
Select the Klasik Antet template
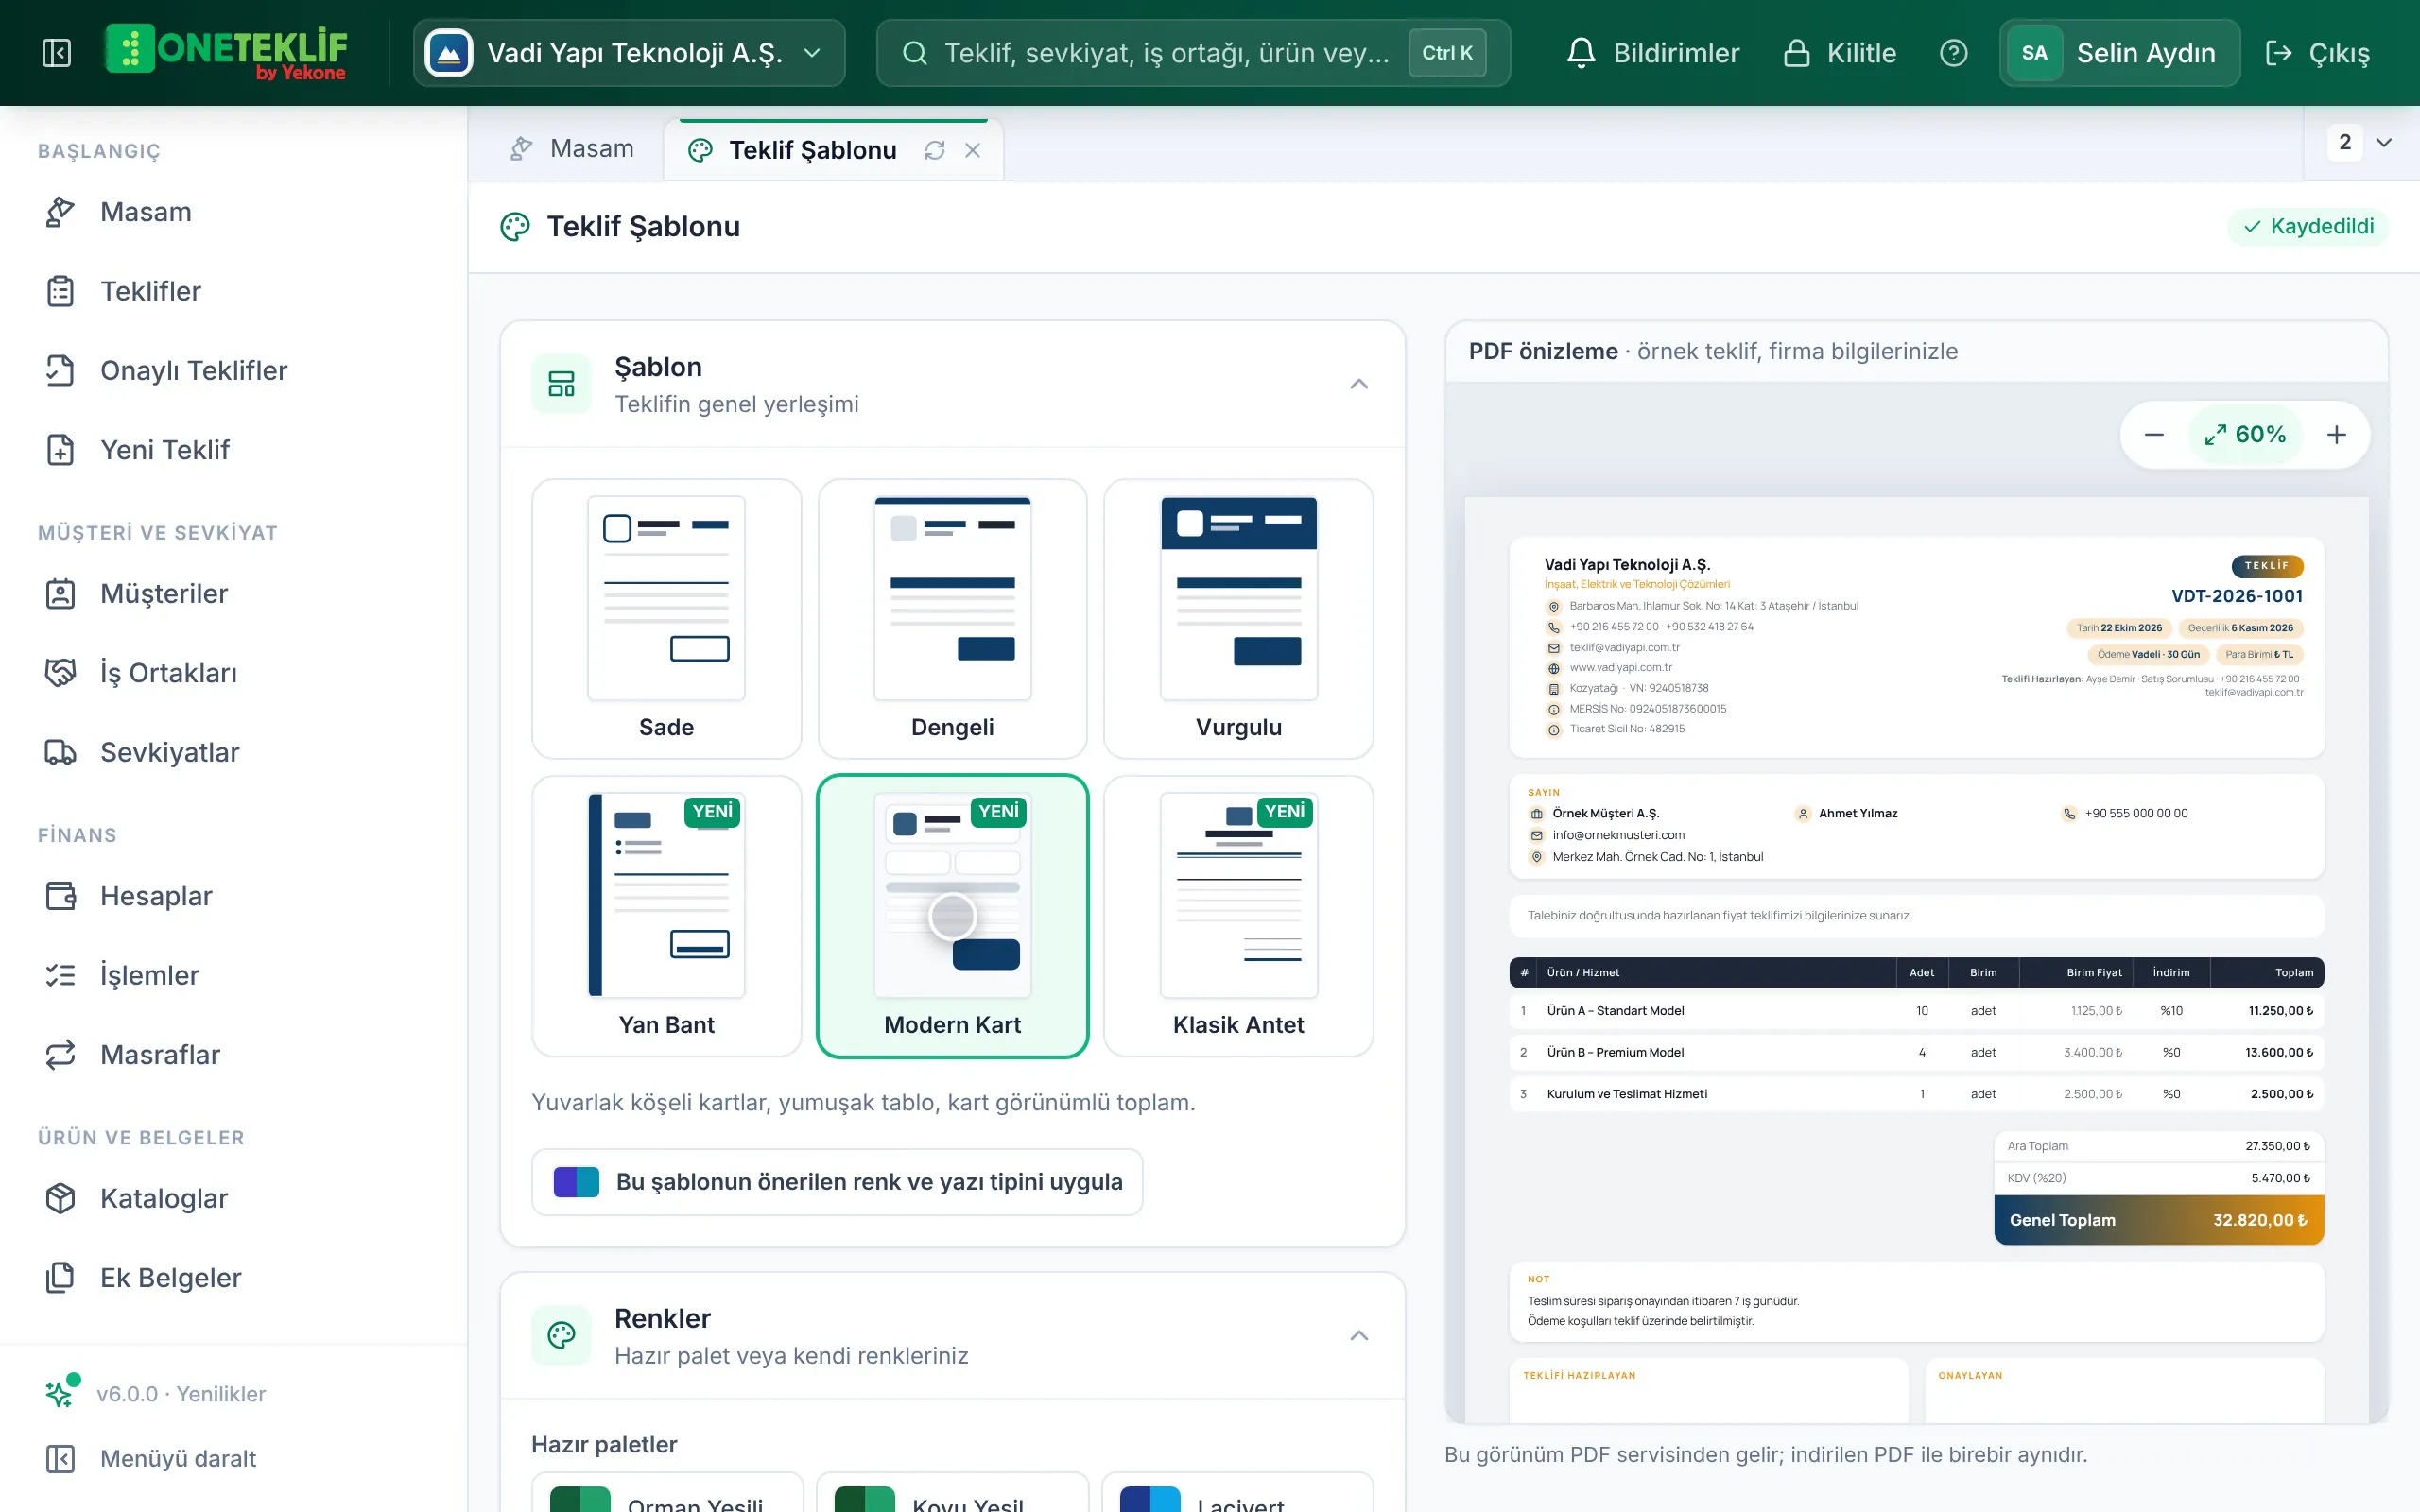click(1238, 916)
